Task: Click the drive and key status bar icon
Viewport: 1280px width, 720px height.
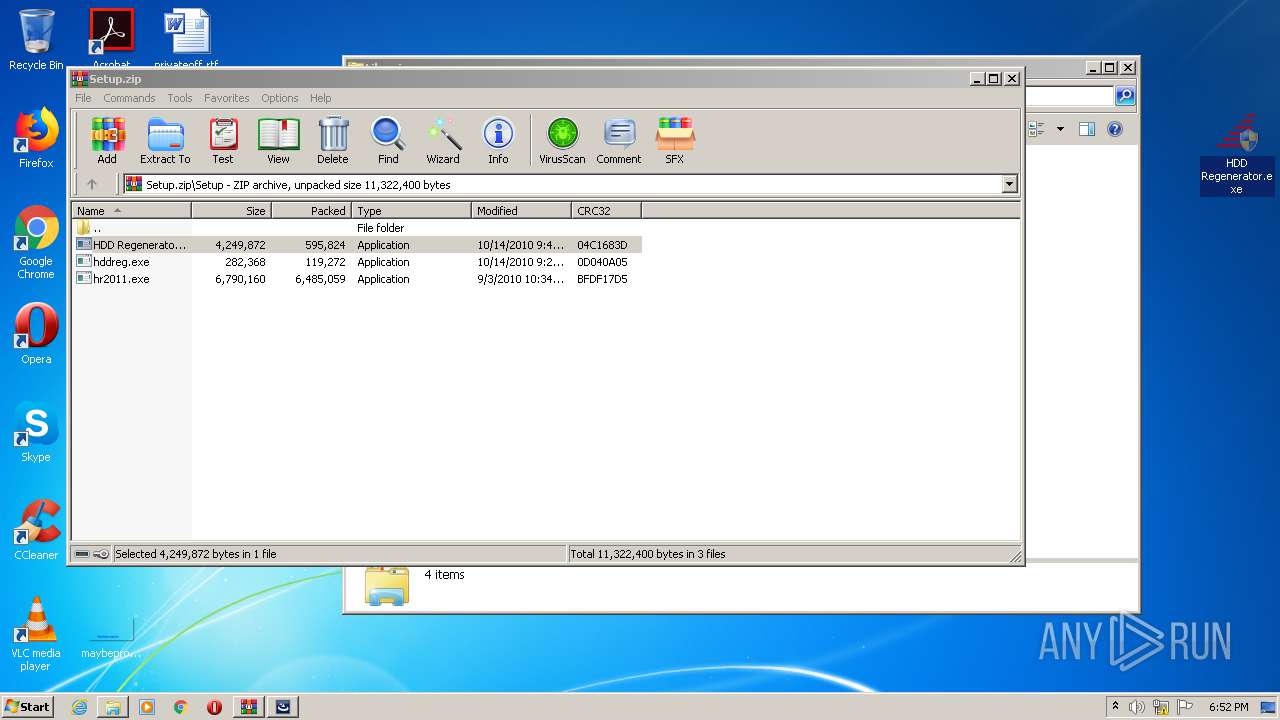Action: [91, 554]
